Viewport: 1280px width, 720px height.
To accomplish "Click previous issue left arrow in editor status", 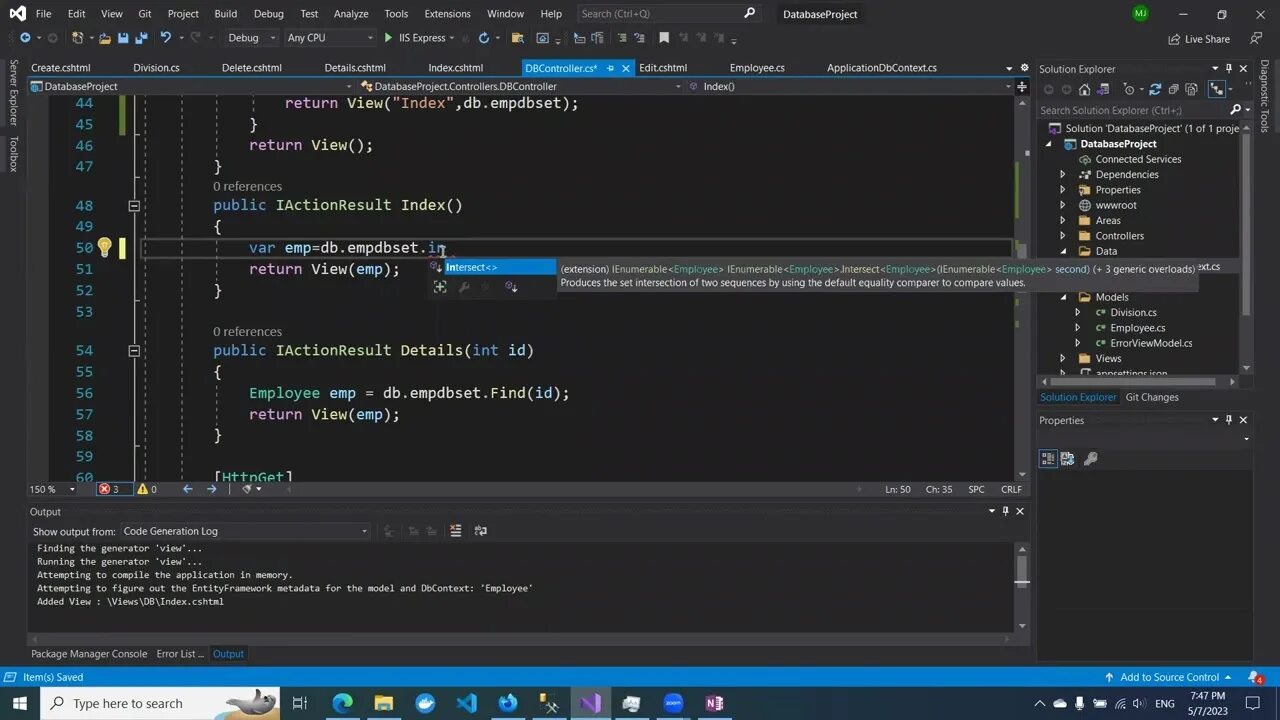I will 187,489.
